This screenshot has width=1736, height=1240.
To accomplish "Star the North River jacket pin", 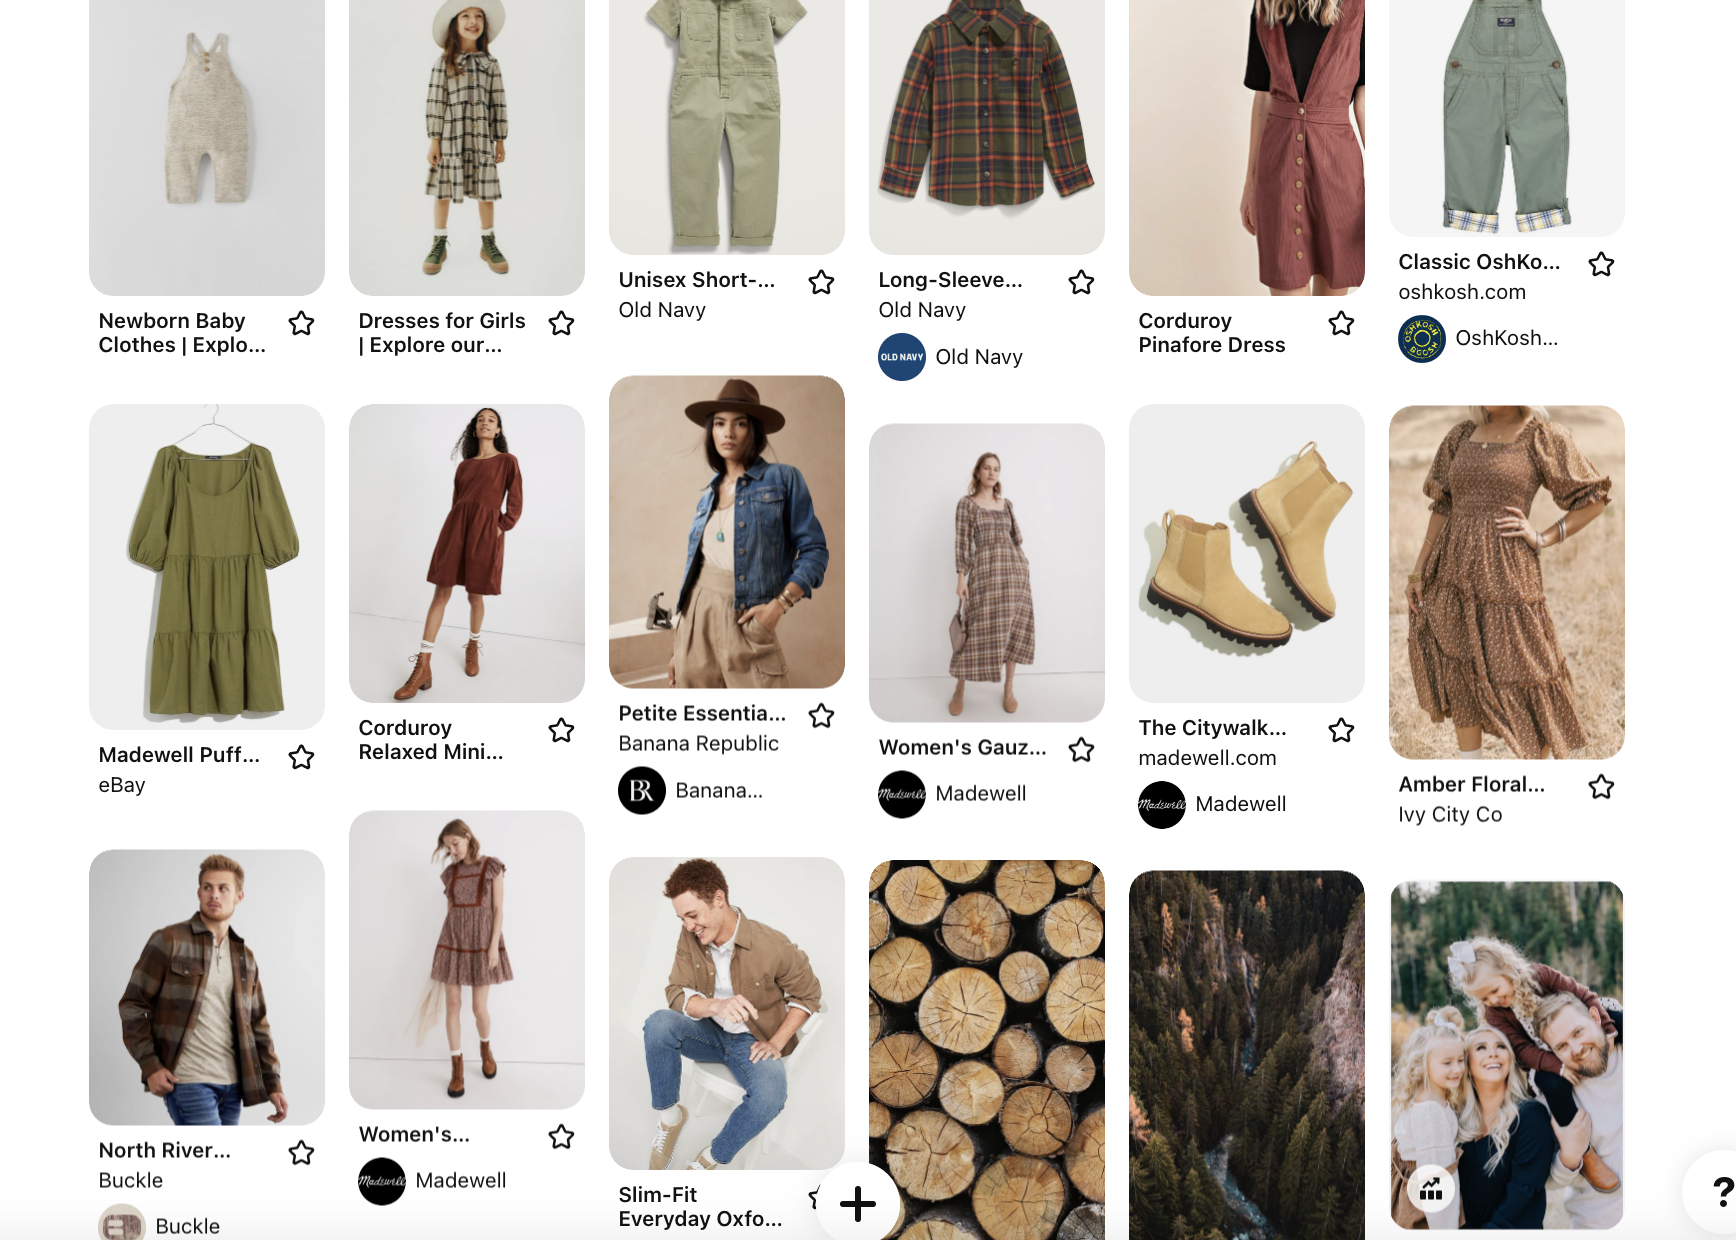I will [x=301, y=1154].
